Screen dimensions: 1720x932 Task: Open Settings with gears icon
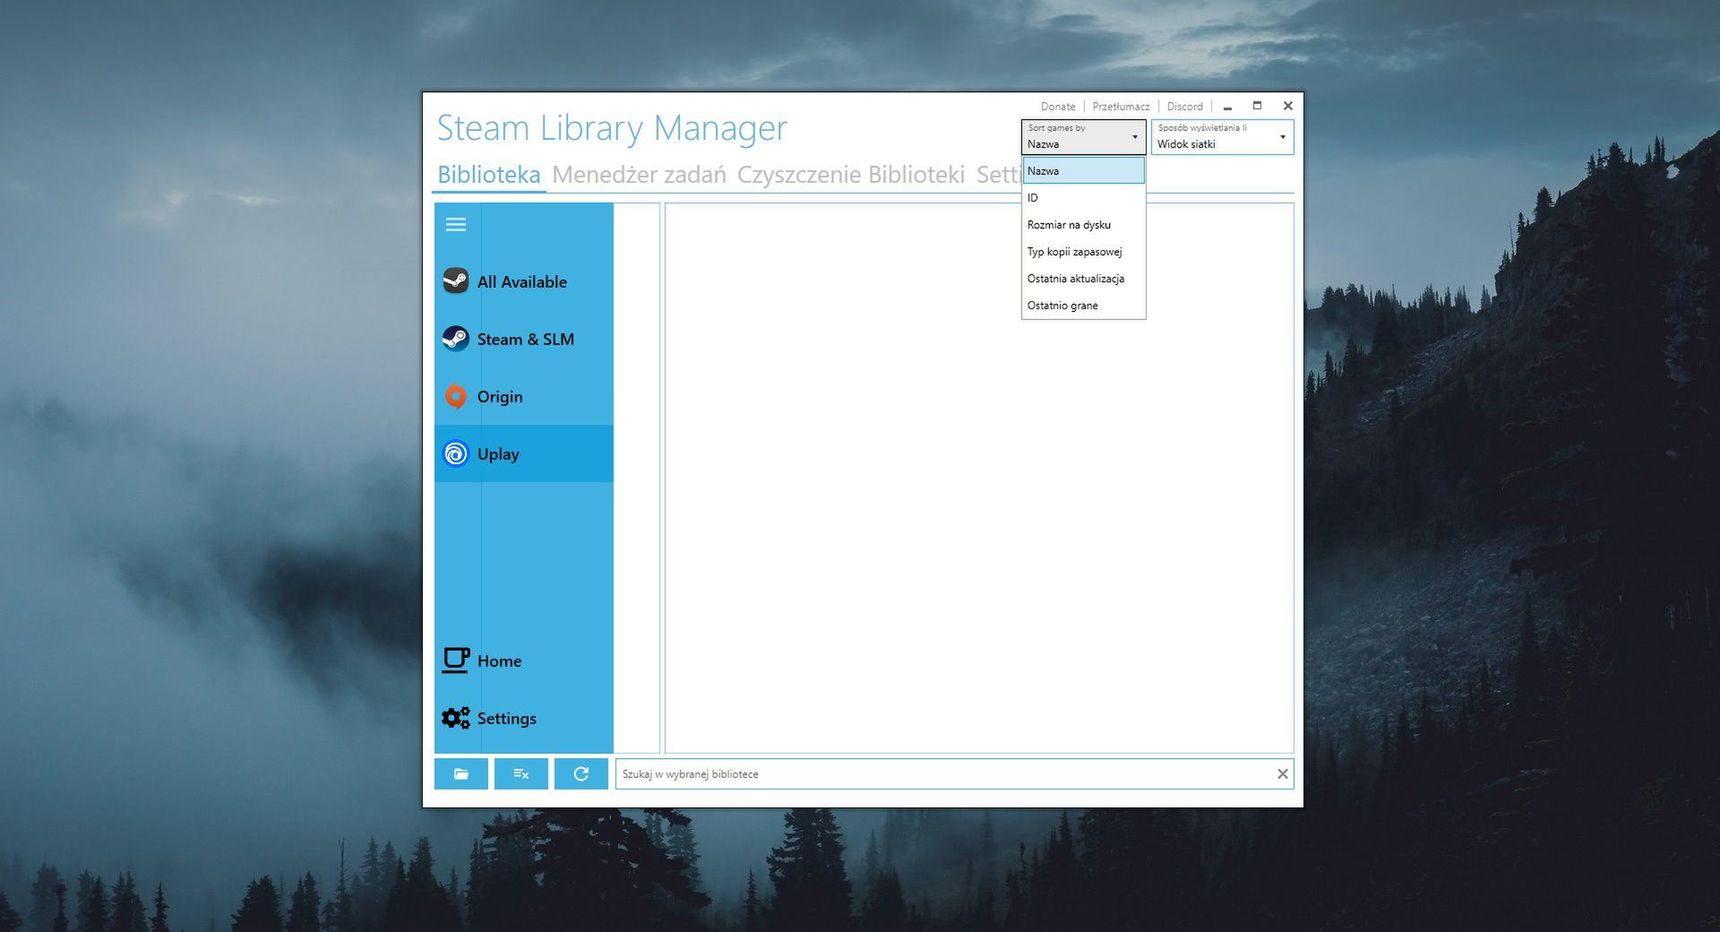524,718
